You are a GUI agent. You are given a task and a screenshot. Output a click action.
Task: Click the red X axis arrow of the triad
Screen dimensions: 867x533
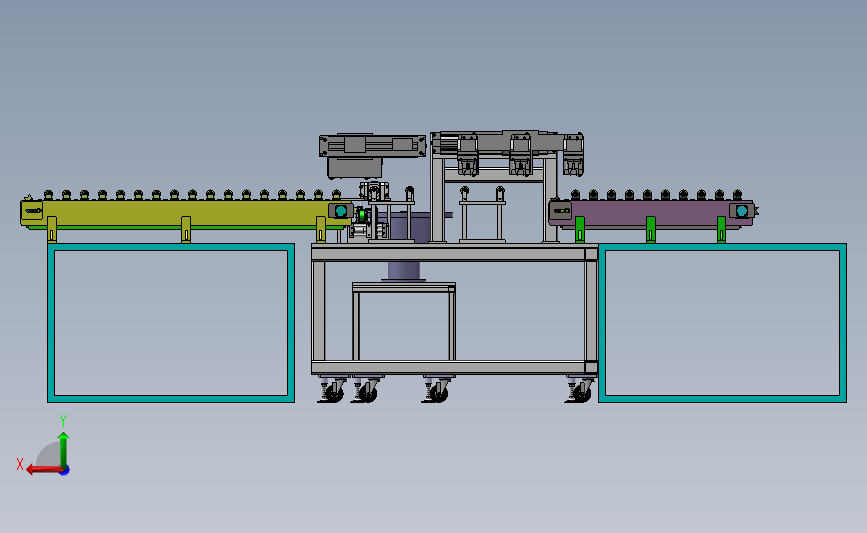[x=44, y=469]
